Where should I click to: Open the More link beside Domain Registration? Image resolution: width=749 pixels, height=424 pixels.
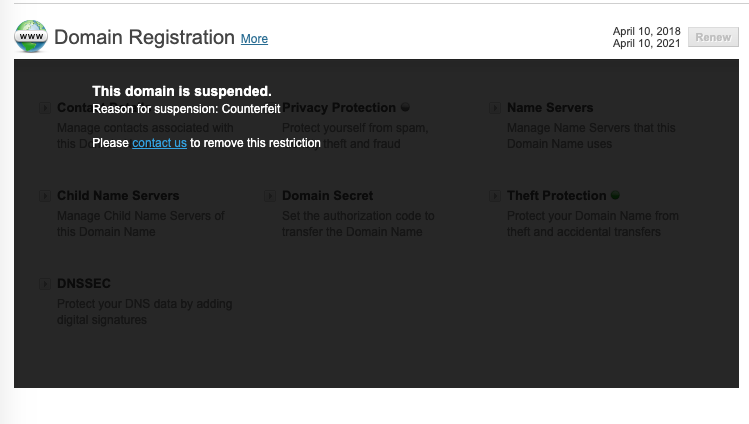pyautogui.click(x=254, y=39)
